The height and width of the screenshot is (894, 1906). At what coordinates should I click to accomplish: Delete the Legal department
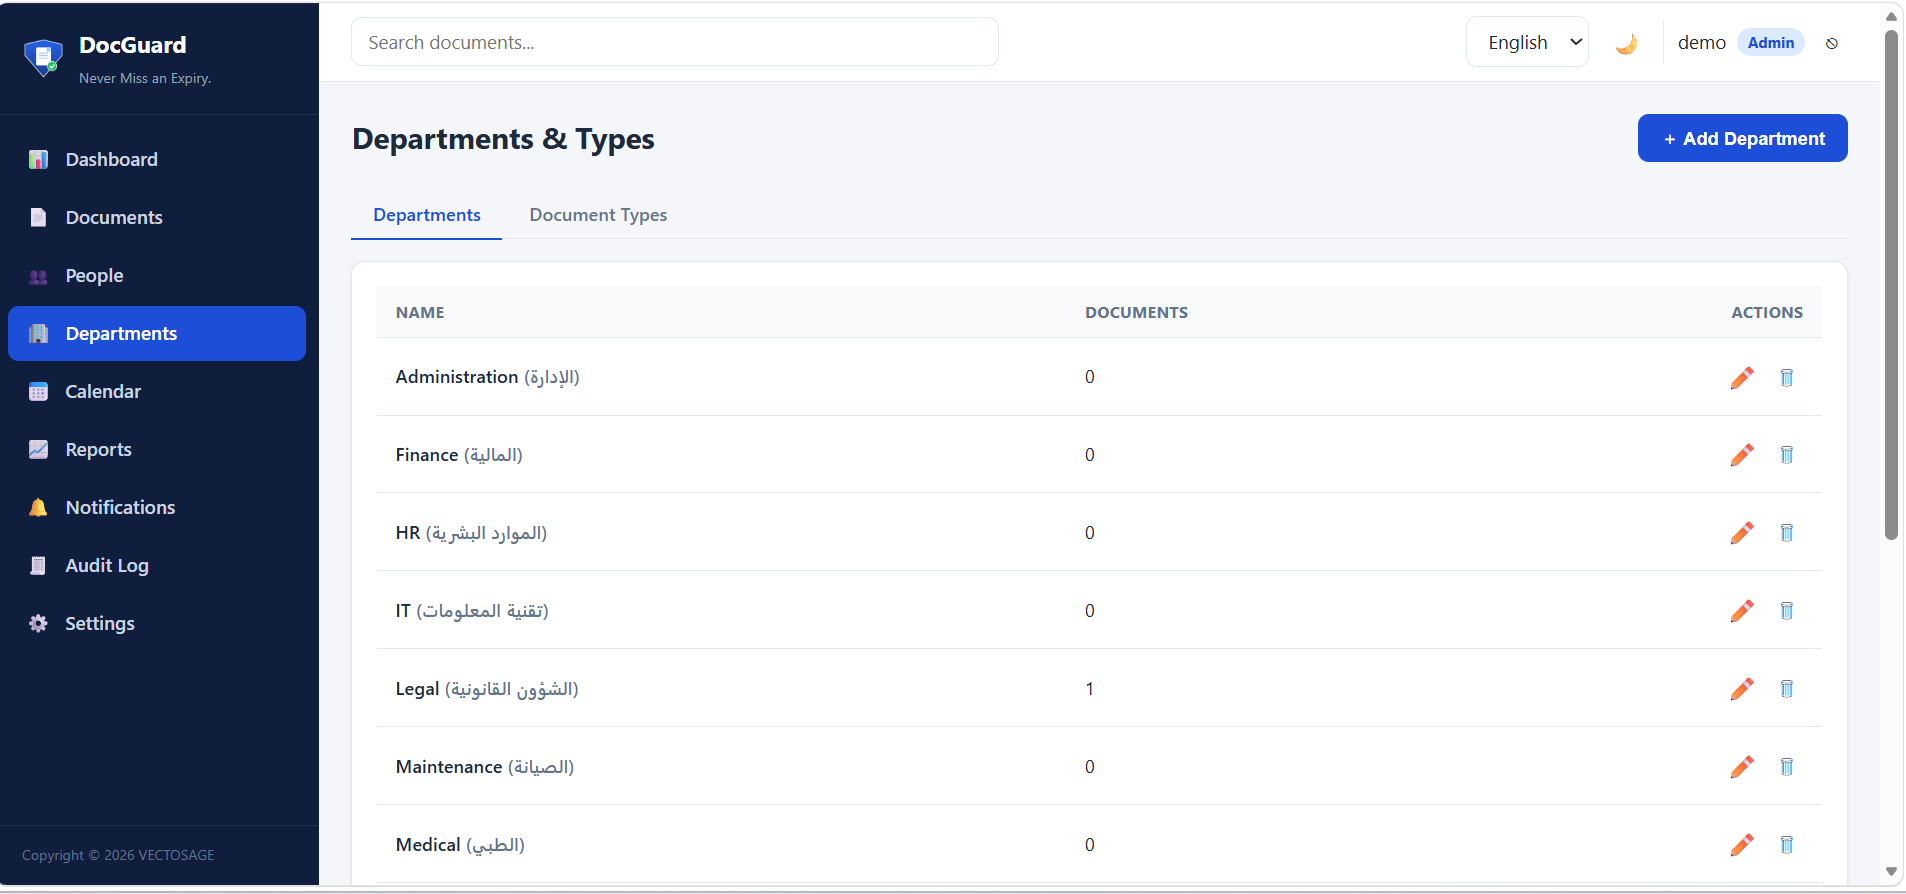(x=1787, y=689)
